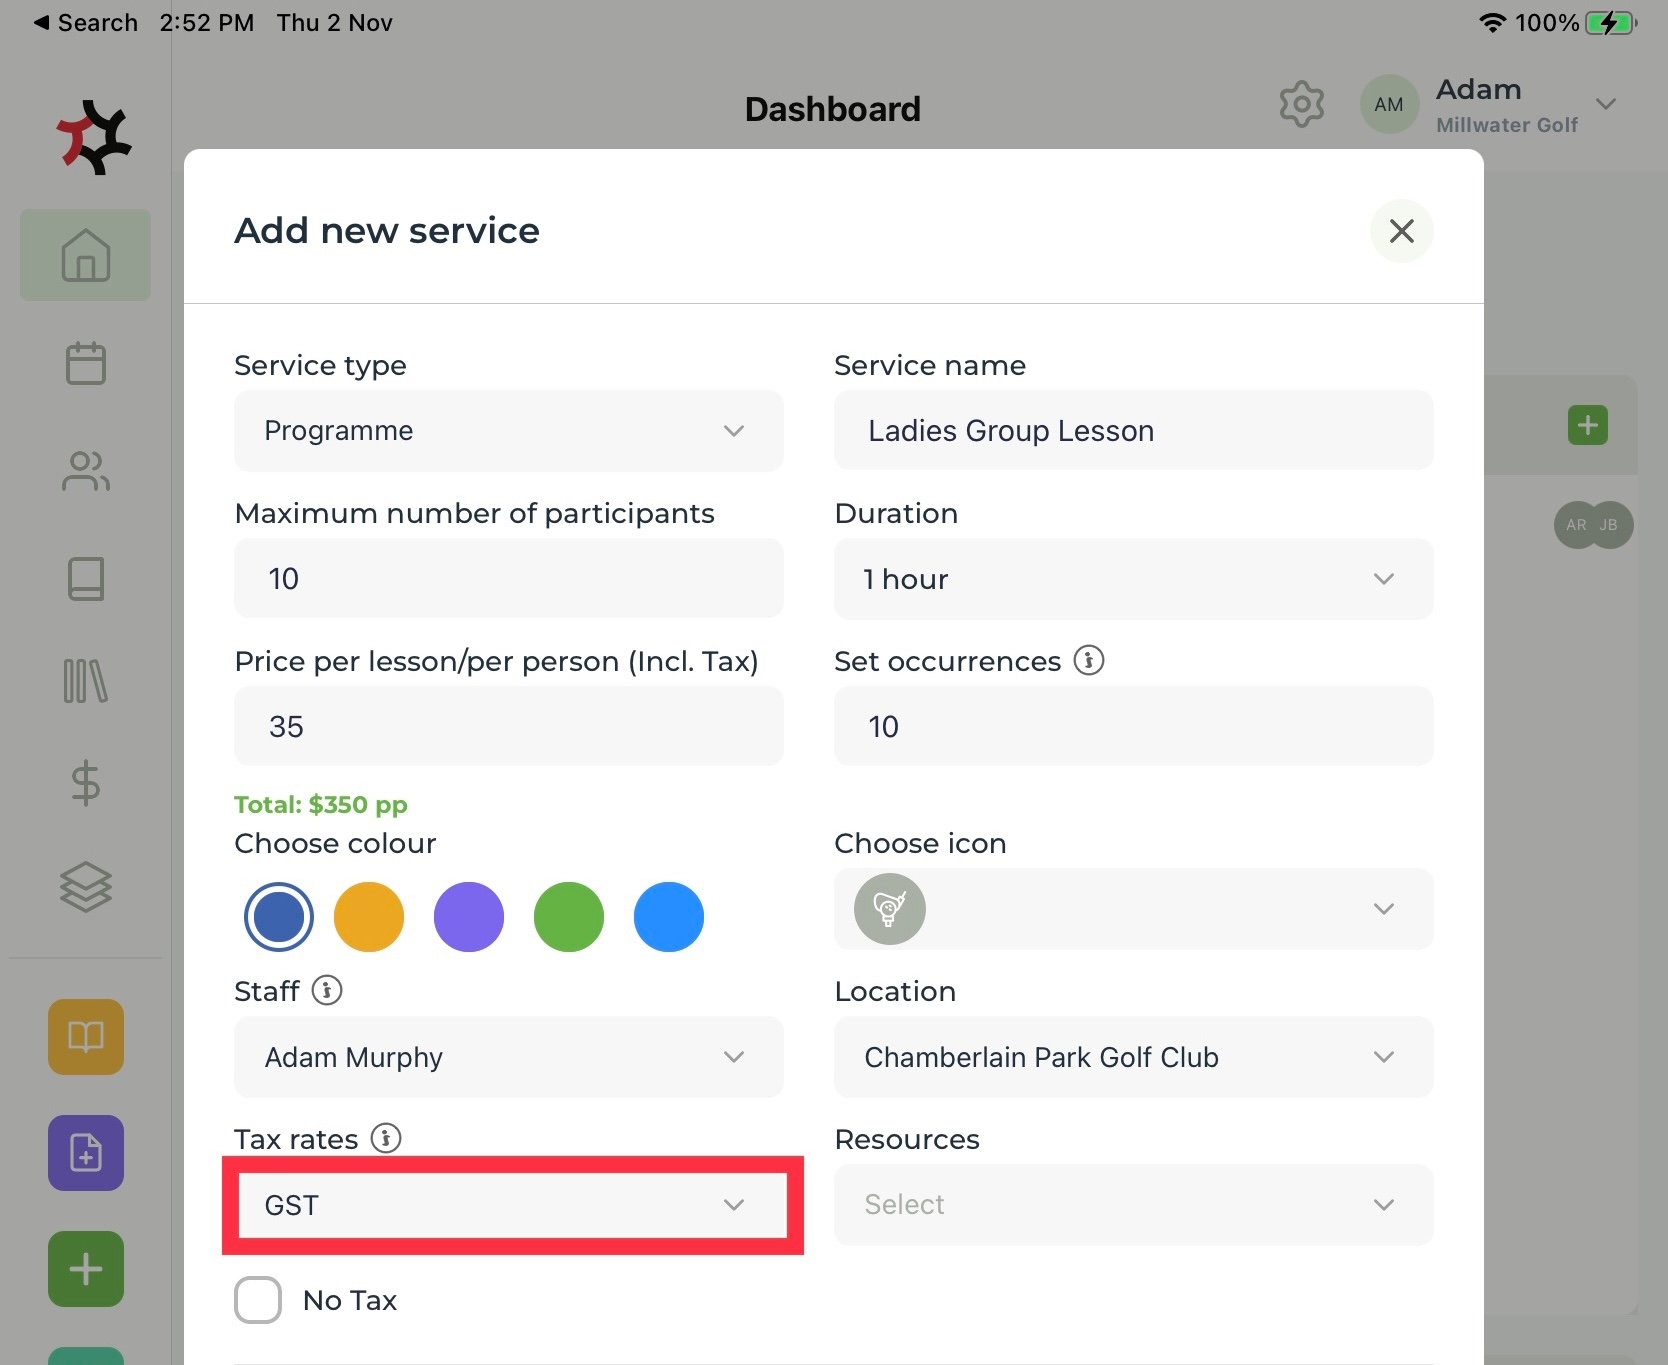Click the dollar sign payments icon

point(86,783)
